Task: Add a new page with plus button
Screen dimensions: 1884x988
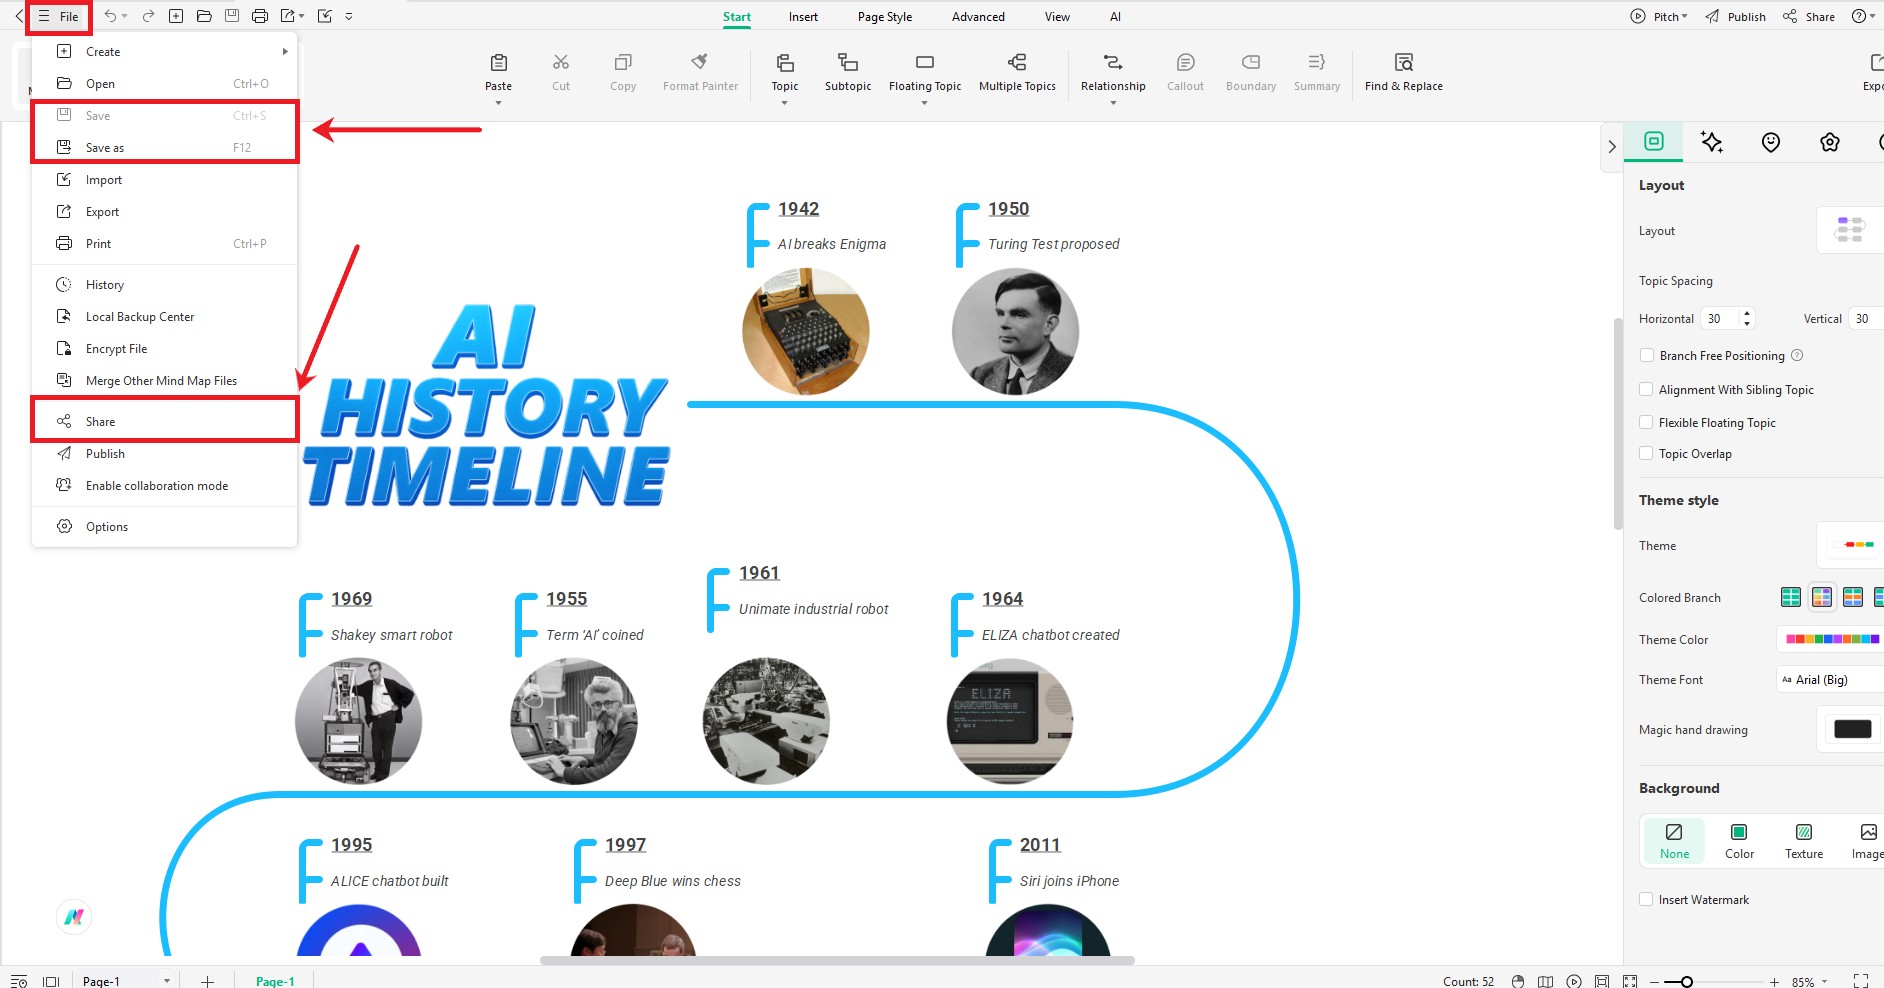Action: click(207, 981)
